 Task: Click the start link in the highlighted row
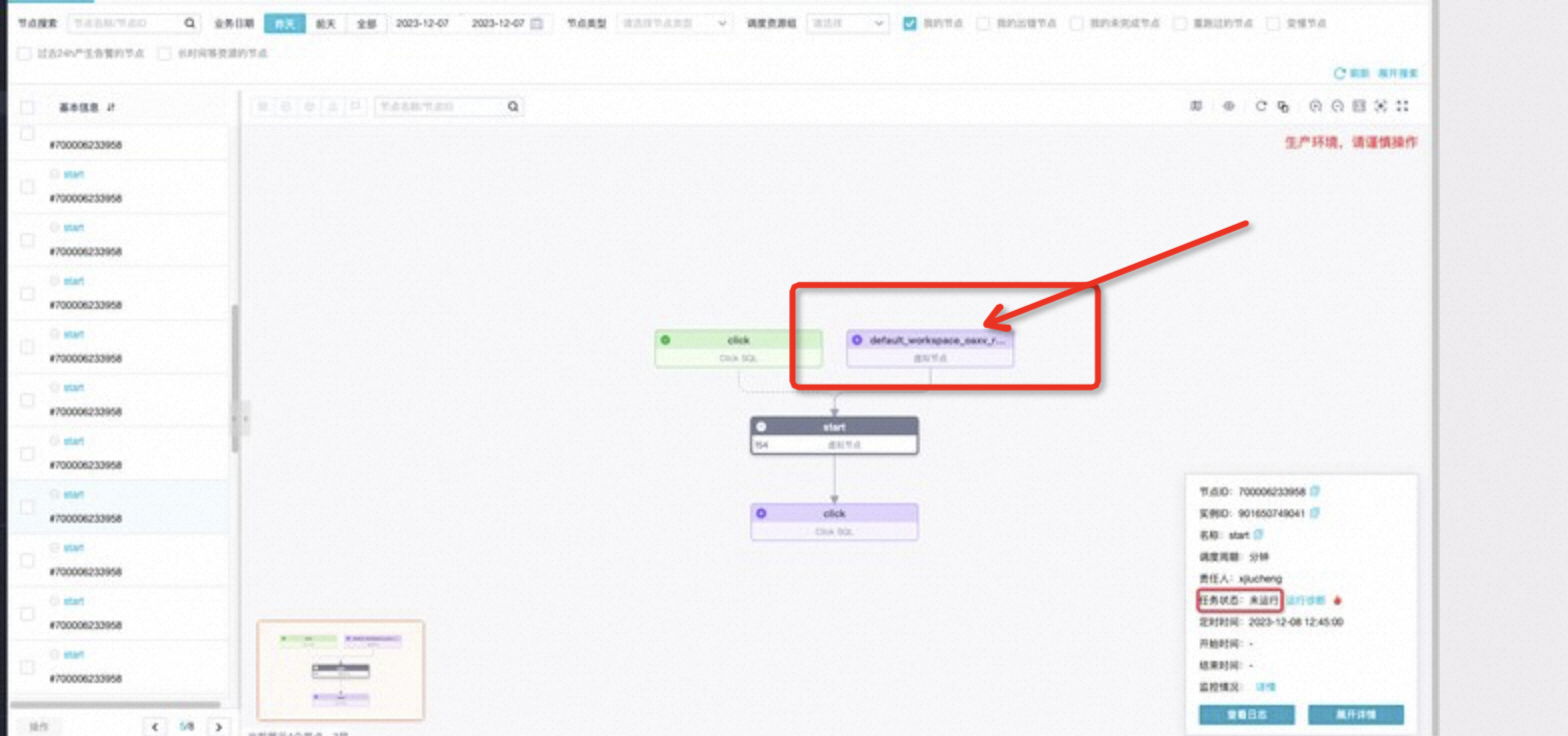pyautogui.click(x=74, y=495)
